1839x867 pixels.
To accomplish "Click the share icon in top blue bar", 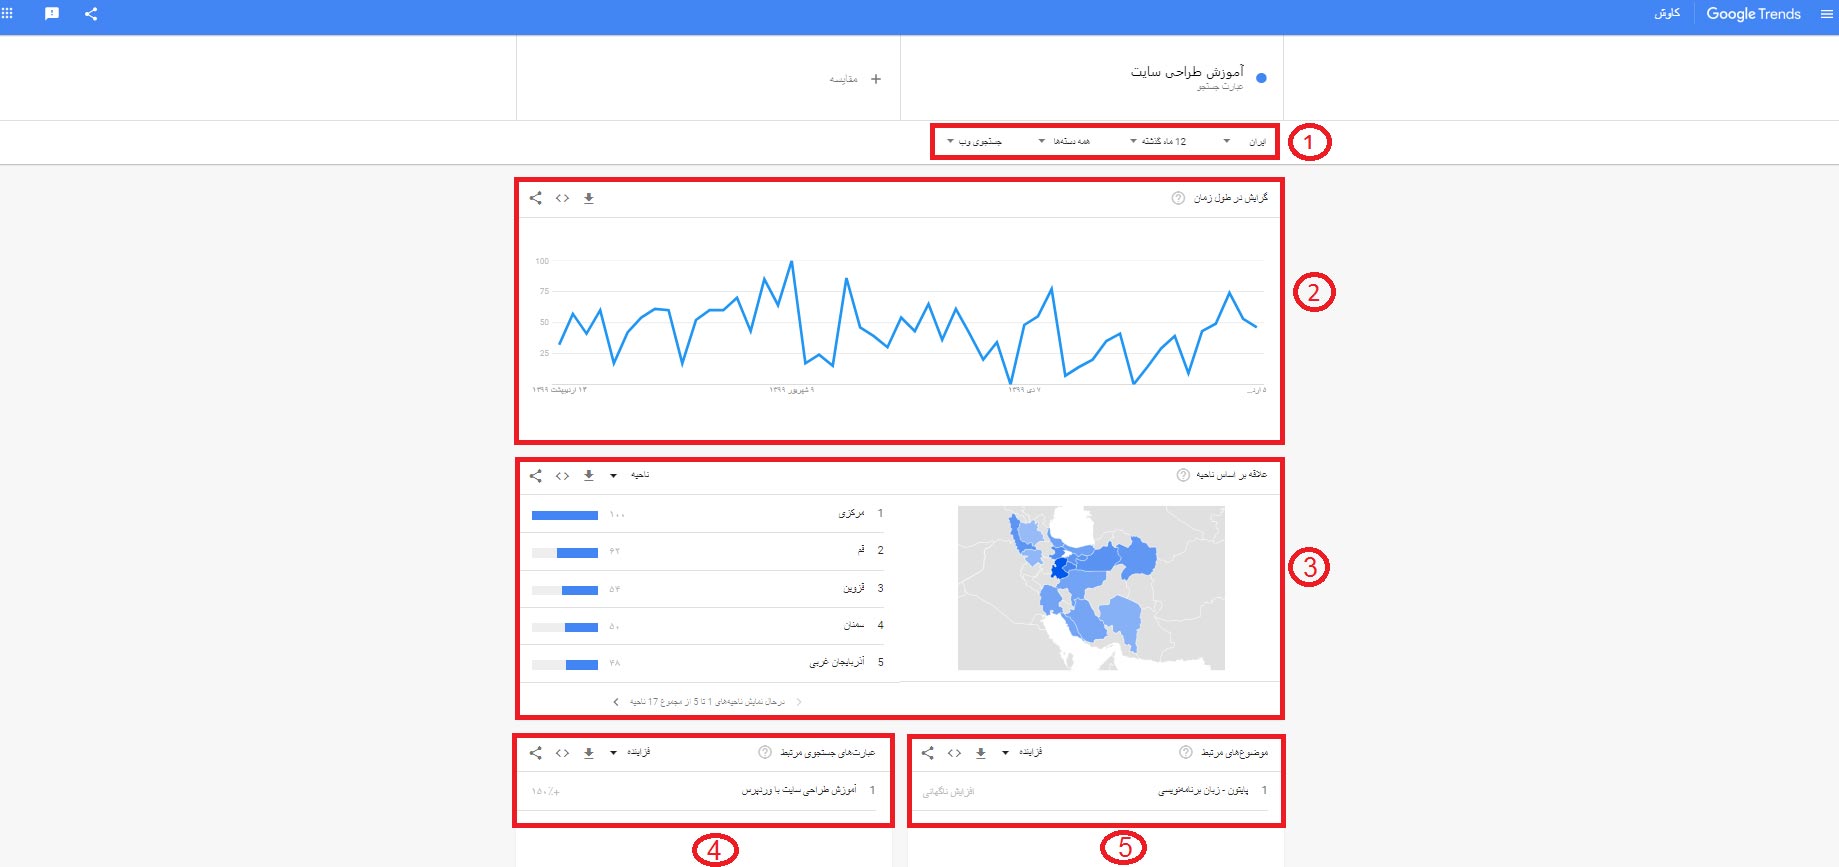I will click(91, 14).
